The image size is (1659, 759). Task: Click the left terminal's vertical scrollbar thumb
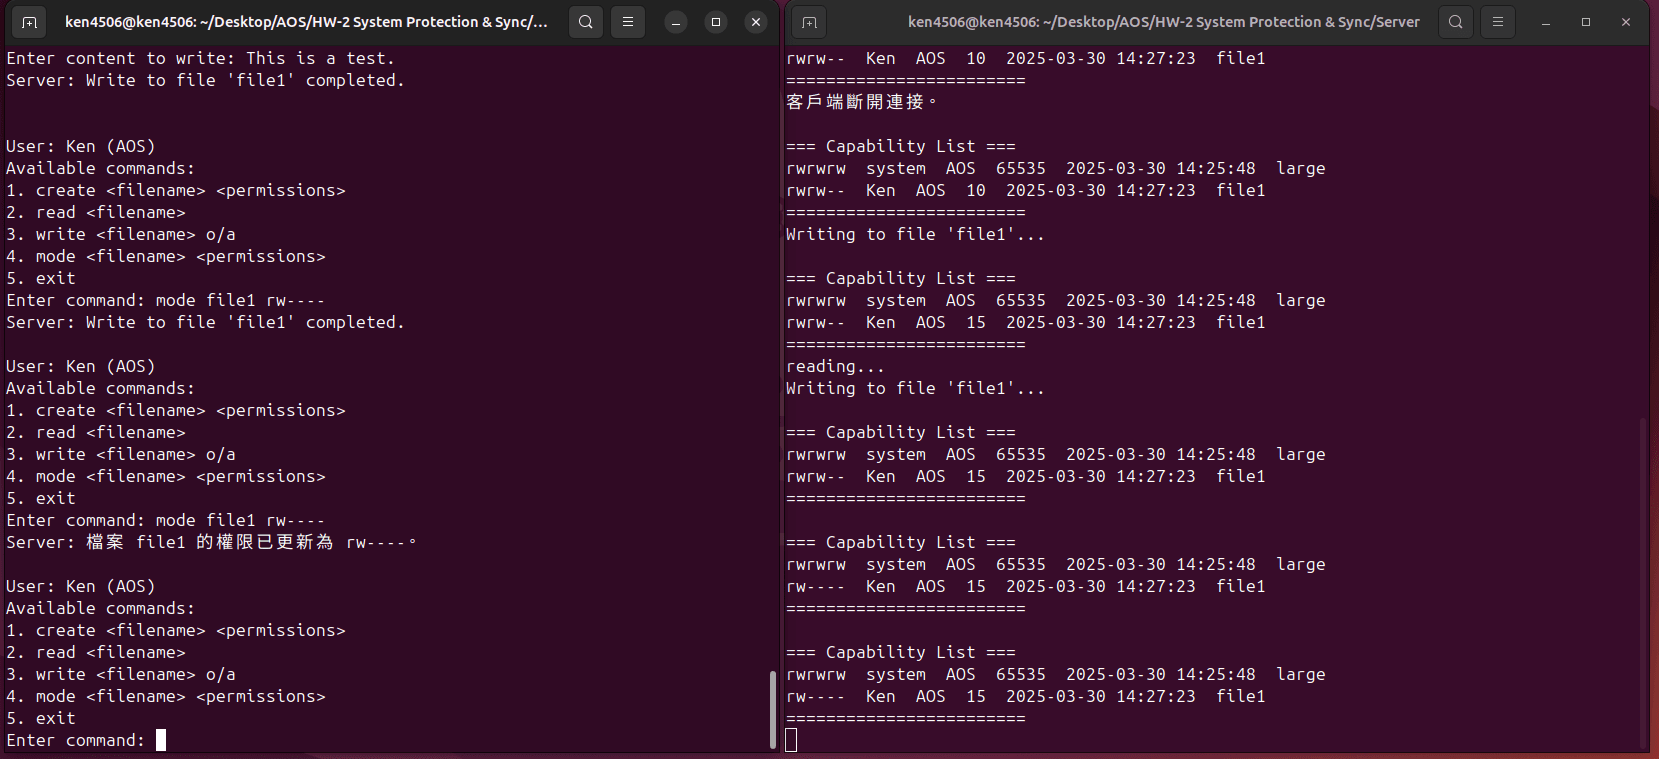(x=773, y=709)
